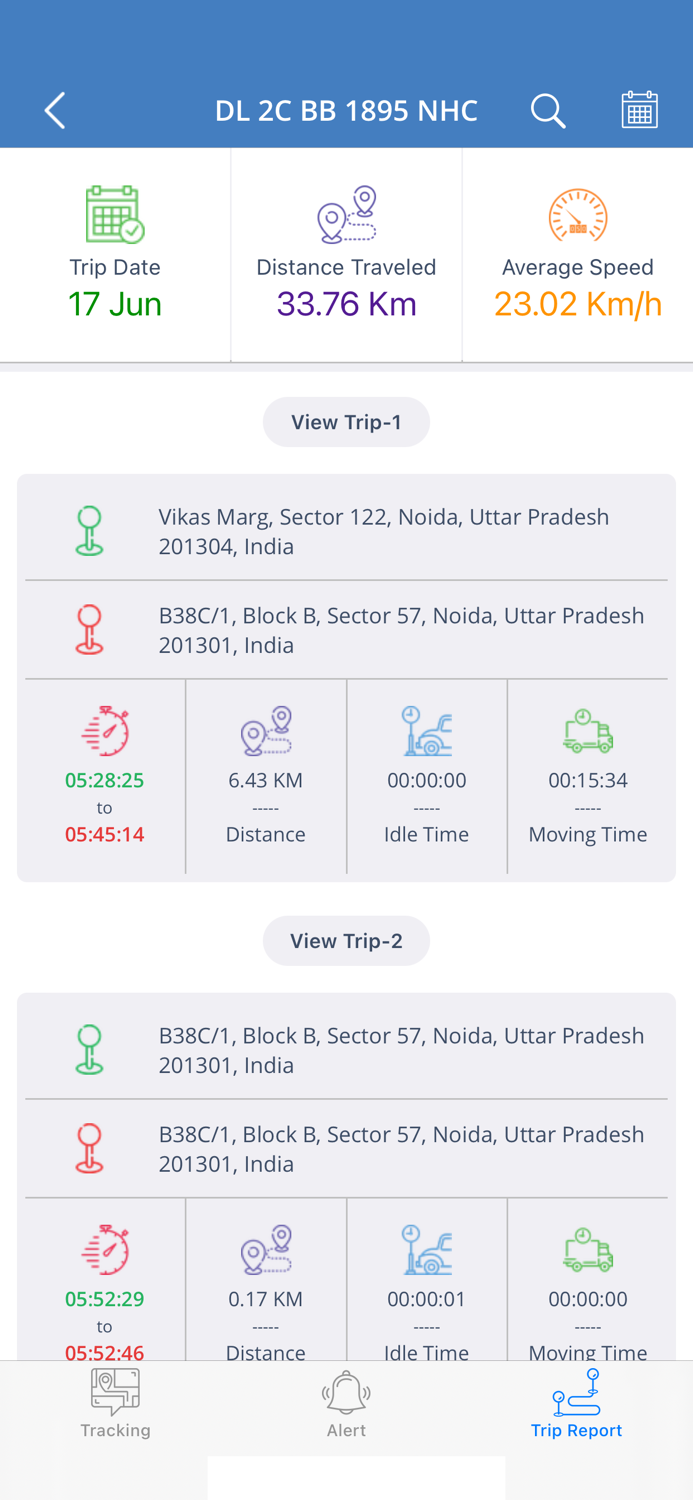
Task: Tap the Average Speed speedometer icon
Action: coord(577,214)
